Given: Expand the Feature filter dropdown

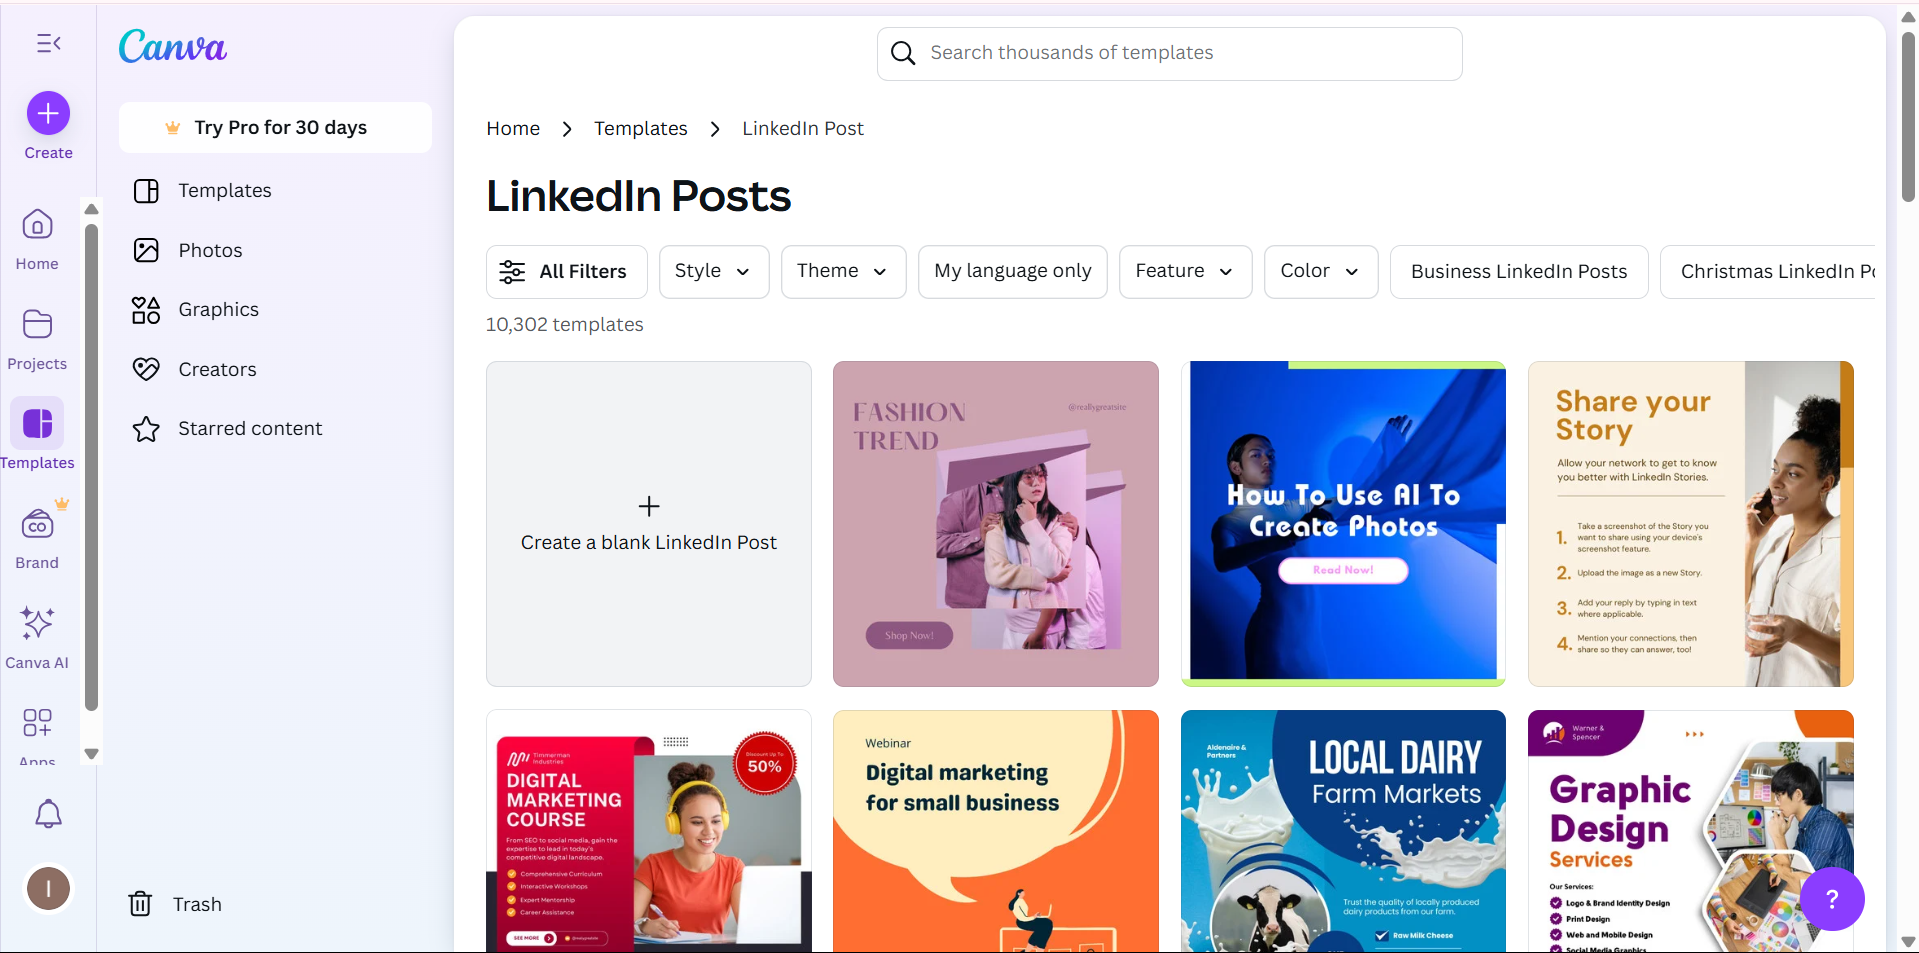Looking at the screenshot, I should tap(1184, 271).
